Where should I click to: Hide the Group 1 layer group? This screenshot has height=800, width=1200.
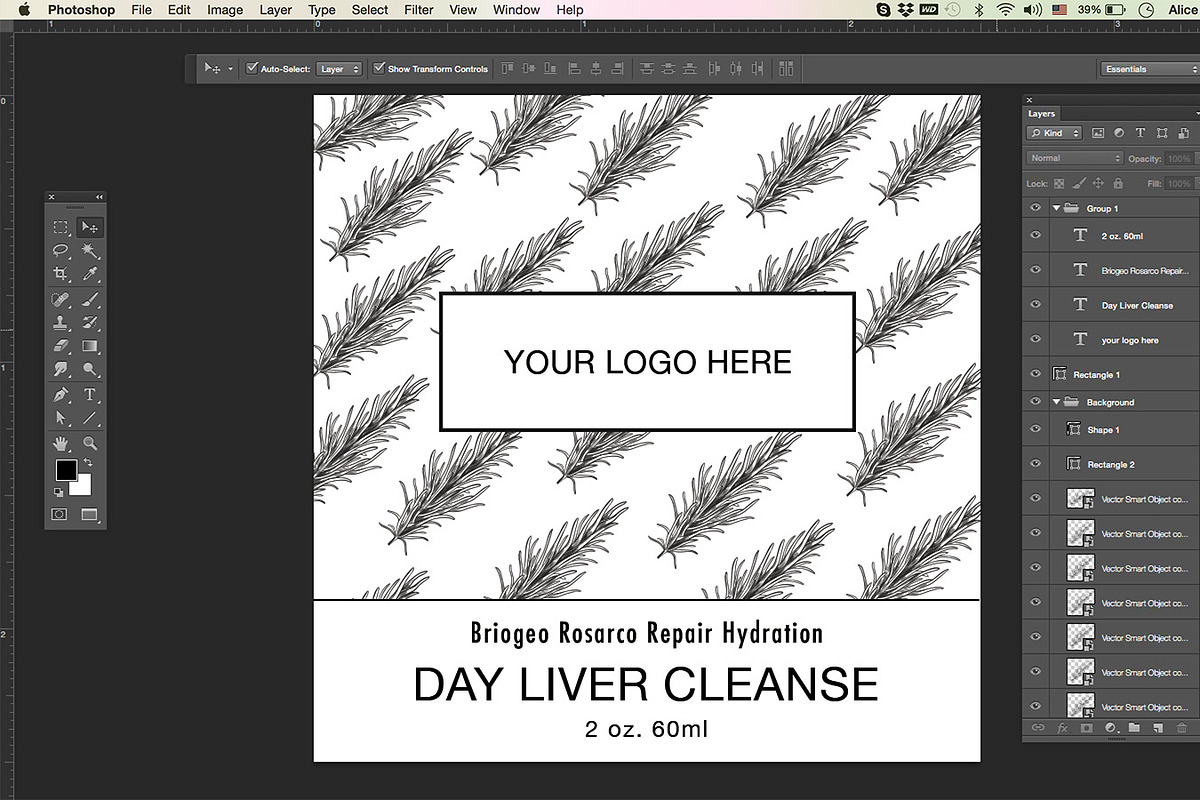(1035, 208)
